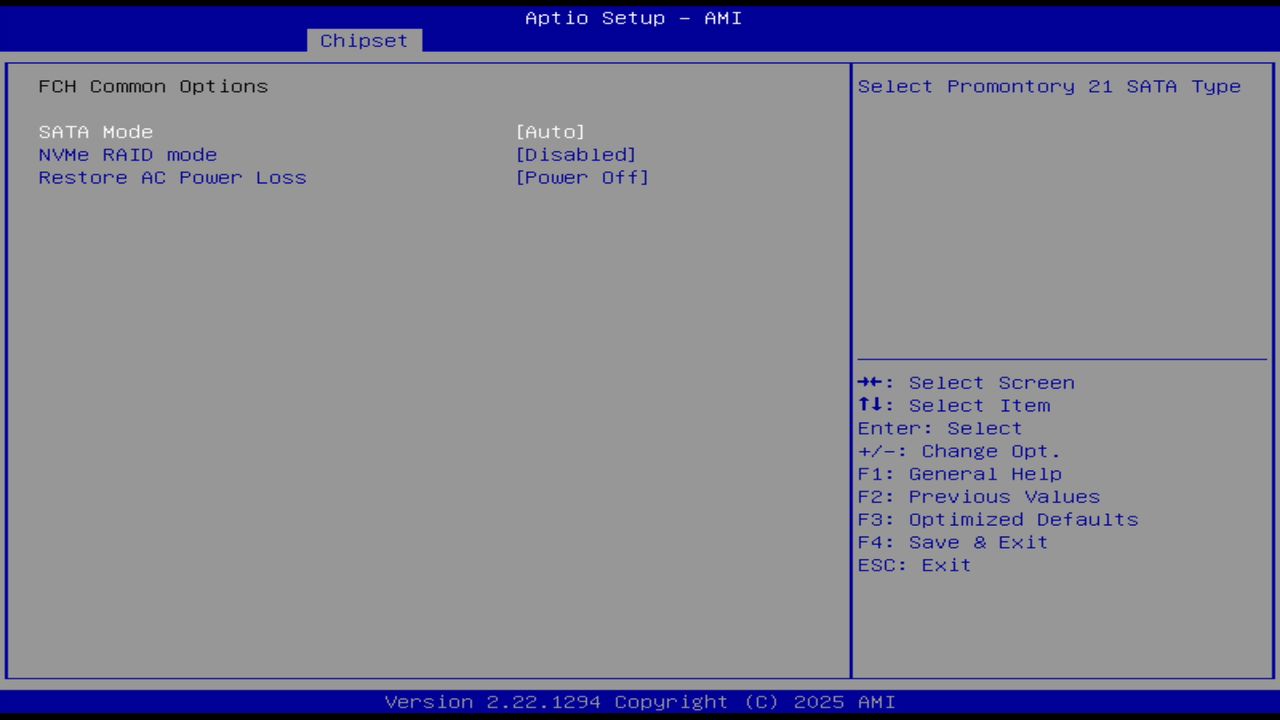The width and height of the screenshot is (1280, 720).
Task: Select the Restore AC Power Loss entry
Action: point(172,177)
